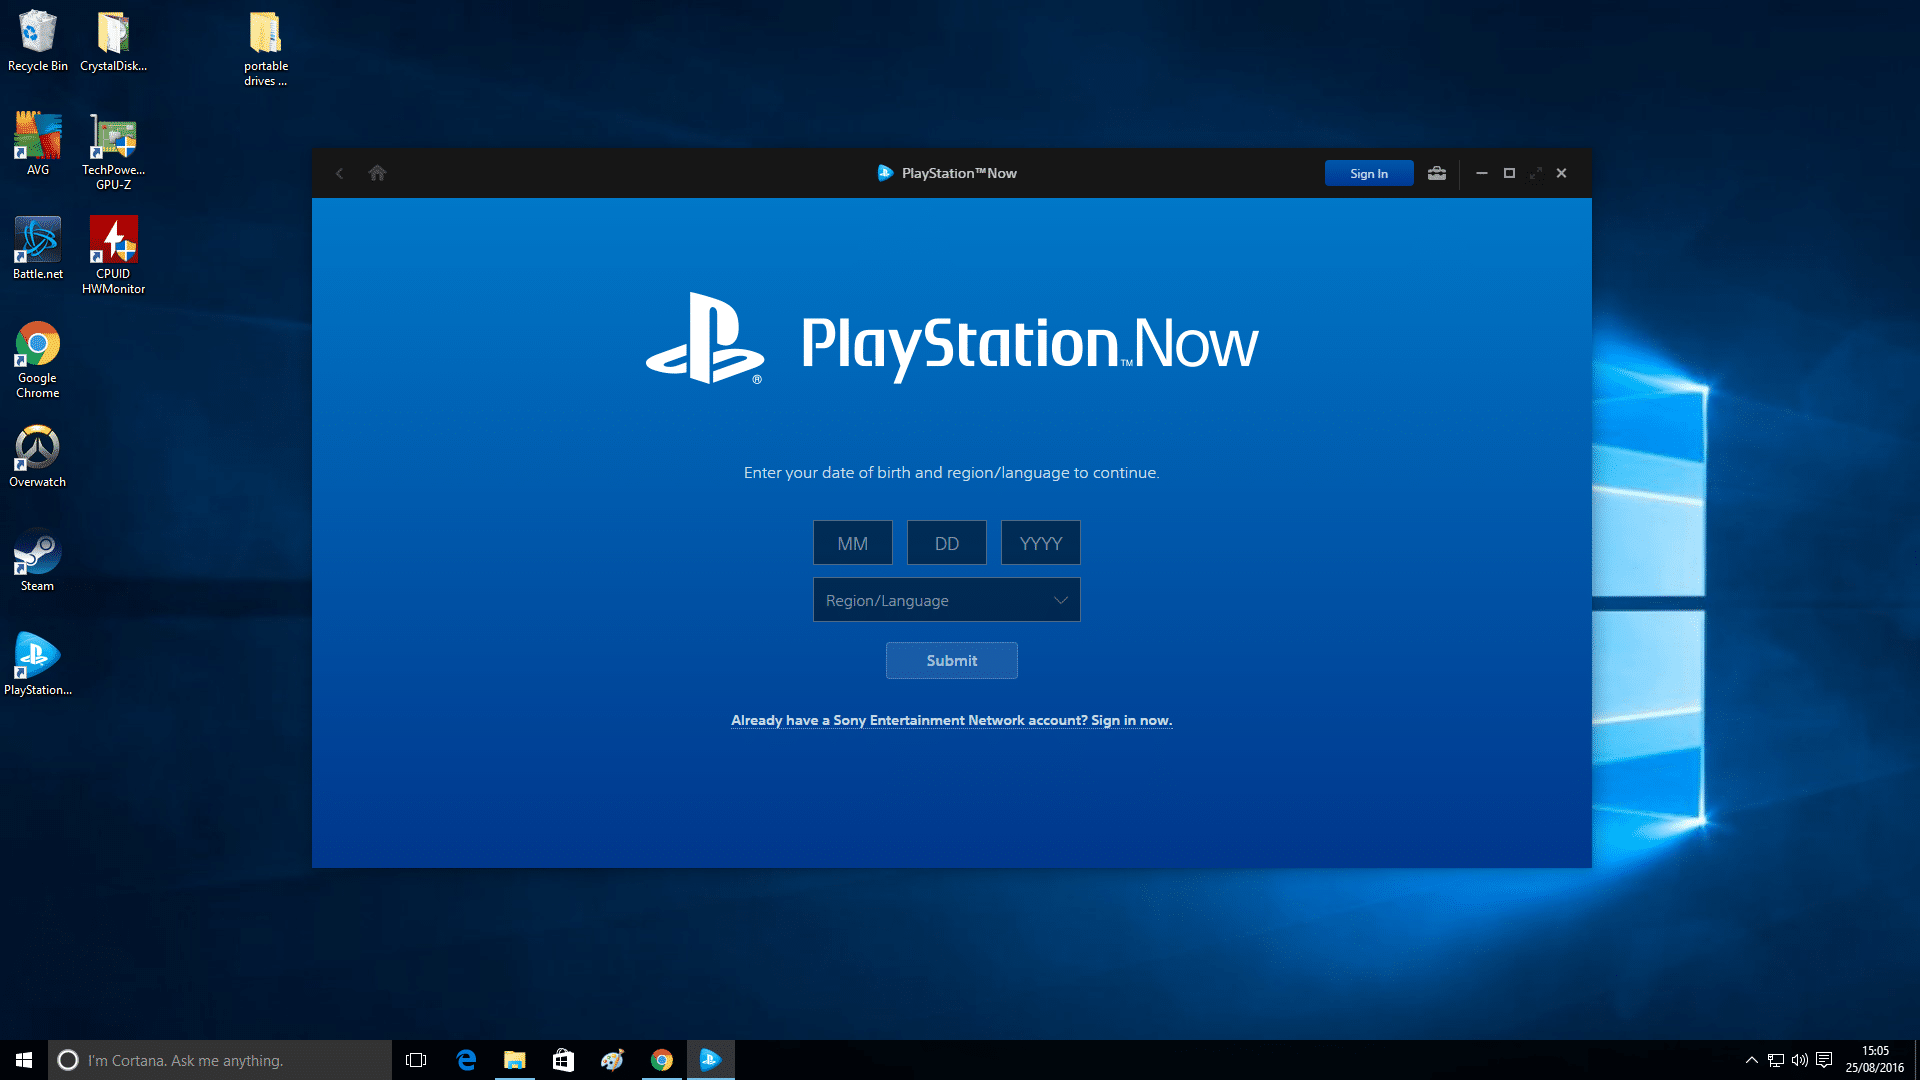Image resolution: width=1920 pixels, height=1080 pixels.
Task: Click the MM month input field
Action: (852, 542)
